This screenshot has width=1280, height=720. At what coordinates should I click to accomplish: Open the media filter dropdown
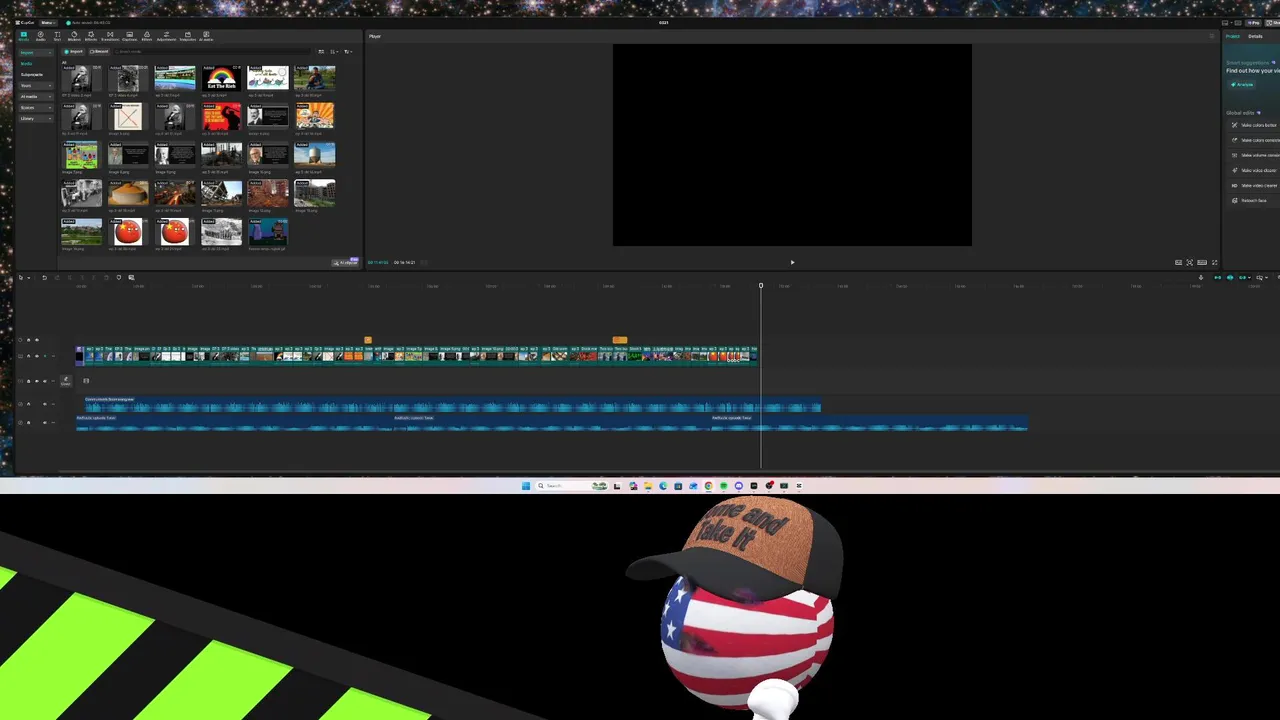348,52
